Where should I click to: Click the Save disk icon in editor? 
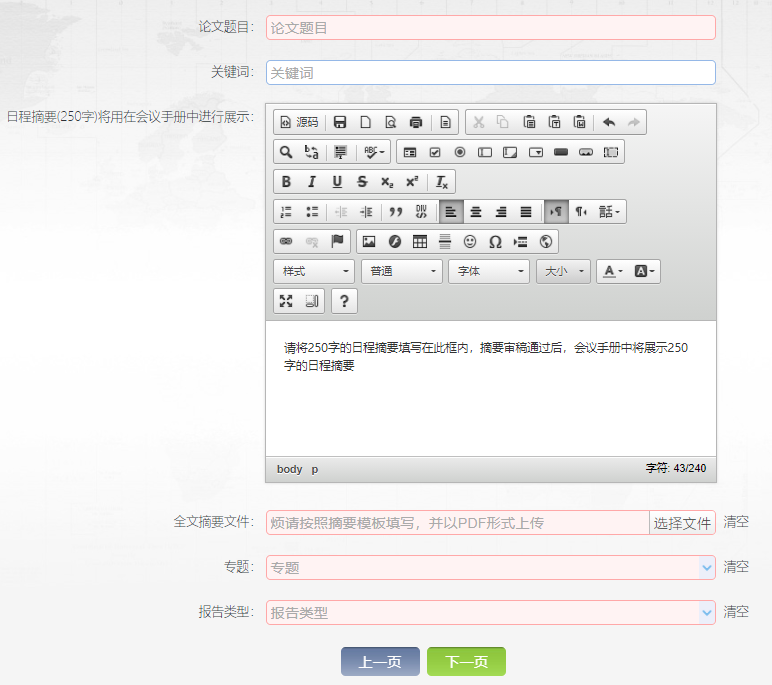pyautogui.click(x=340, y=122)
